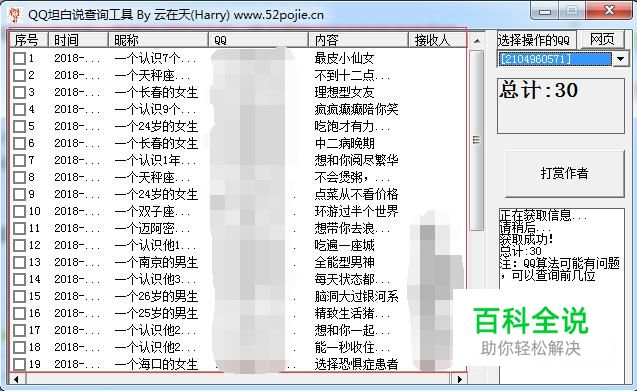Toggle checkbox for row 13
The height and width of the screenshot is (391, 637).
(19, 263)
